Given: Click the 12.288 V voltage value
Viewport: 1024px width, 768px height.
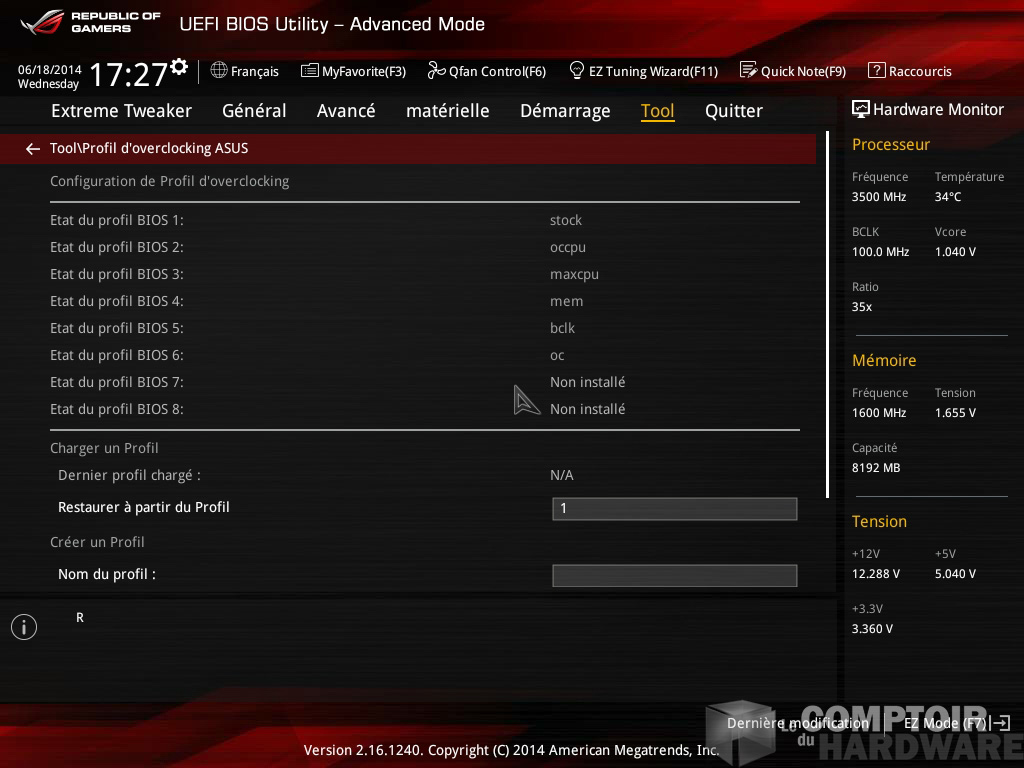Looking at the screenshot, I should 876,574.
